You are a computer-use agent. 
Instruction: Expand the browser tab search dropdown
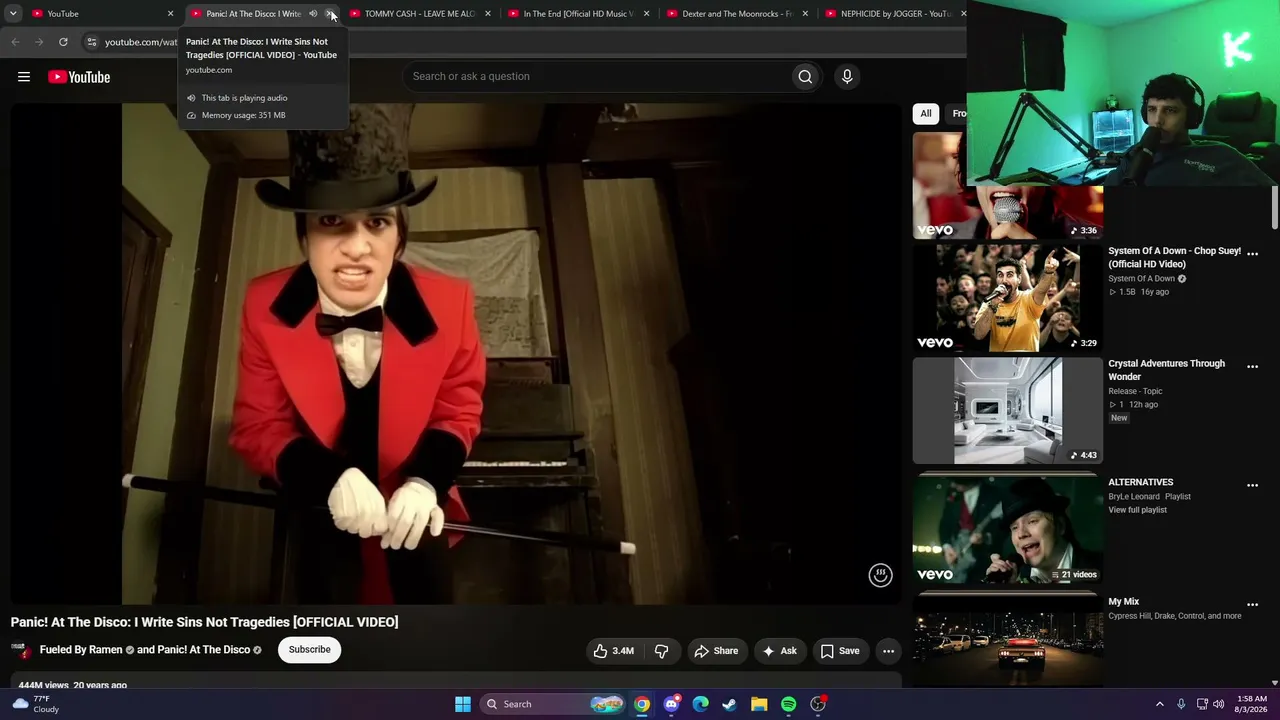(13, 14)
